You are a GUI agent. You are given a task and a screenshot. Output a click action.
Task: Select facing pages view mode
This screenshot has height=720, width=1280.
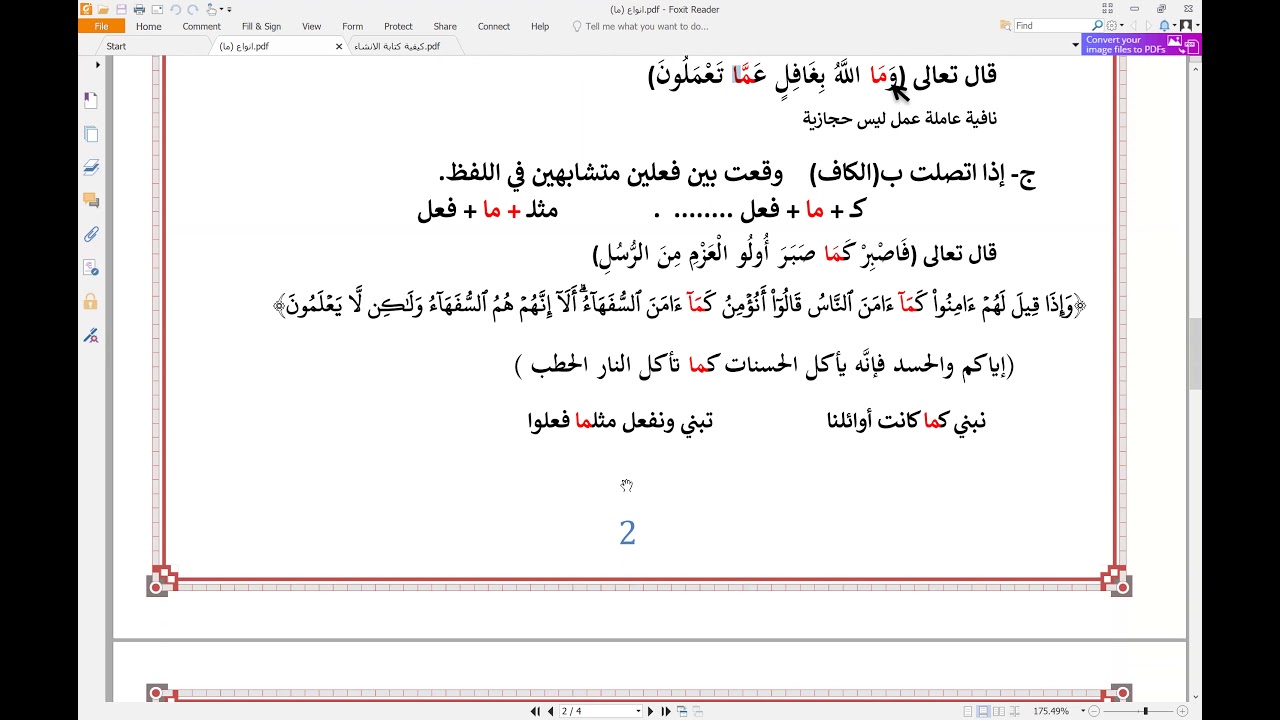coord(999,711)
